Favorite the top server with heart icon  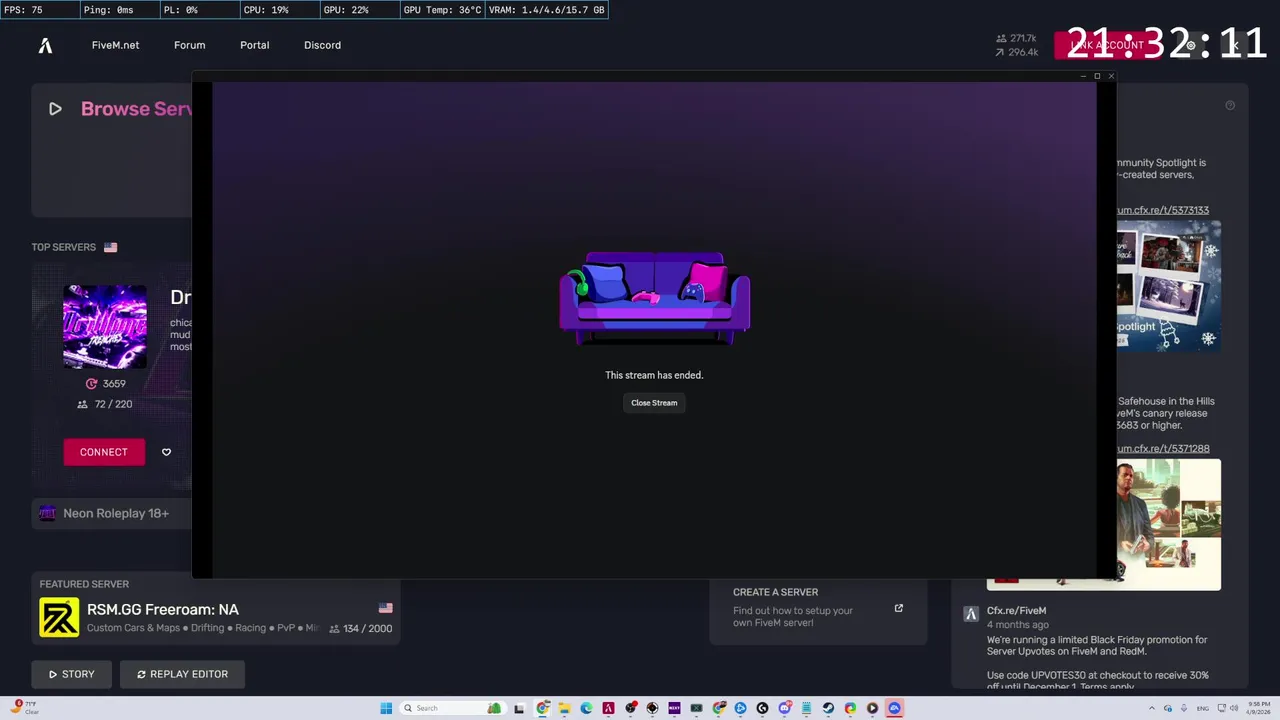click(166, 452)
